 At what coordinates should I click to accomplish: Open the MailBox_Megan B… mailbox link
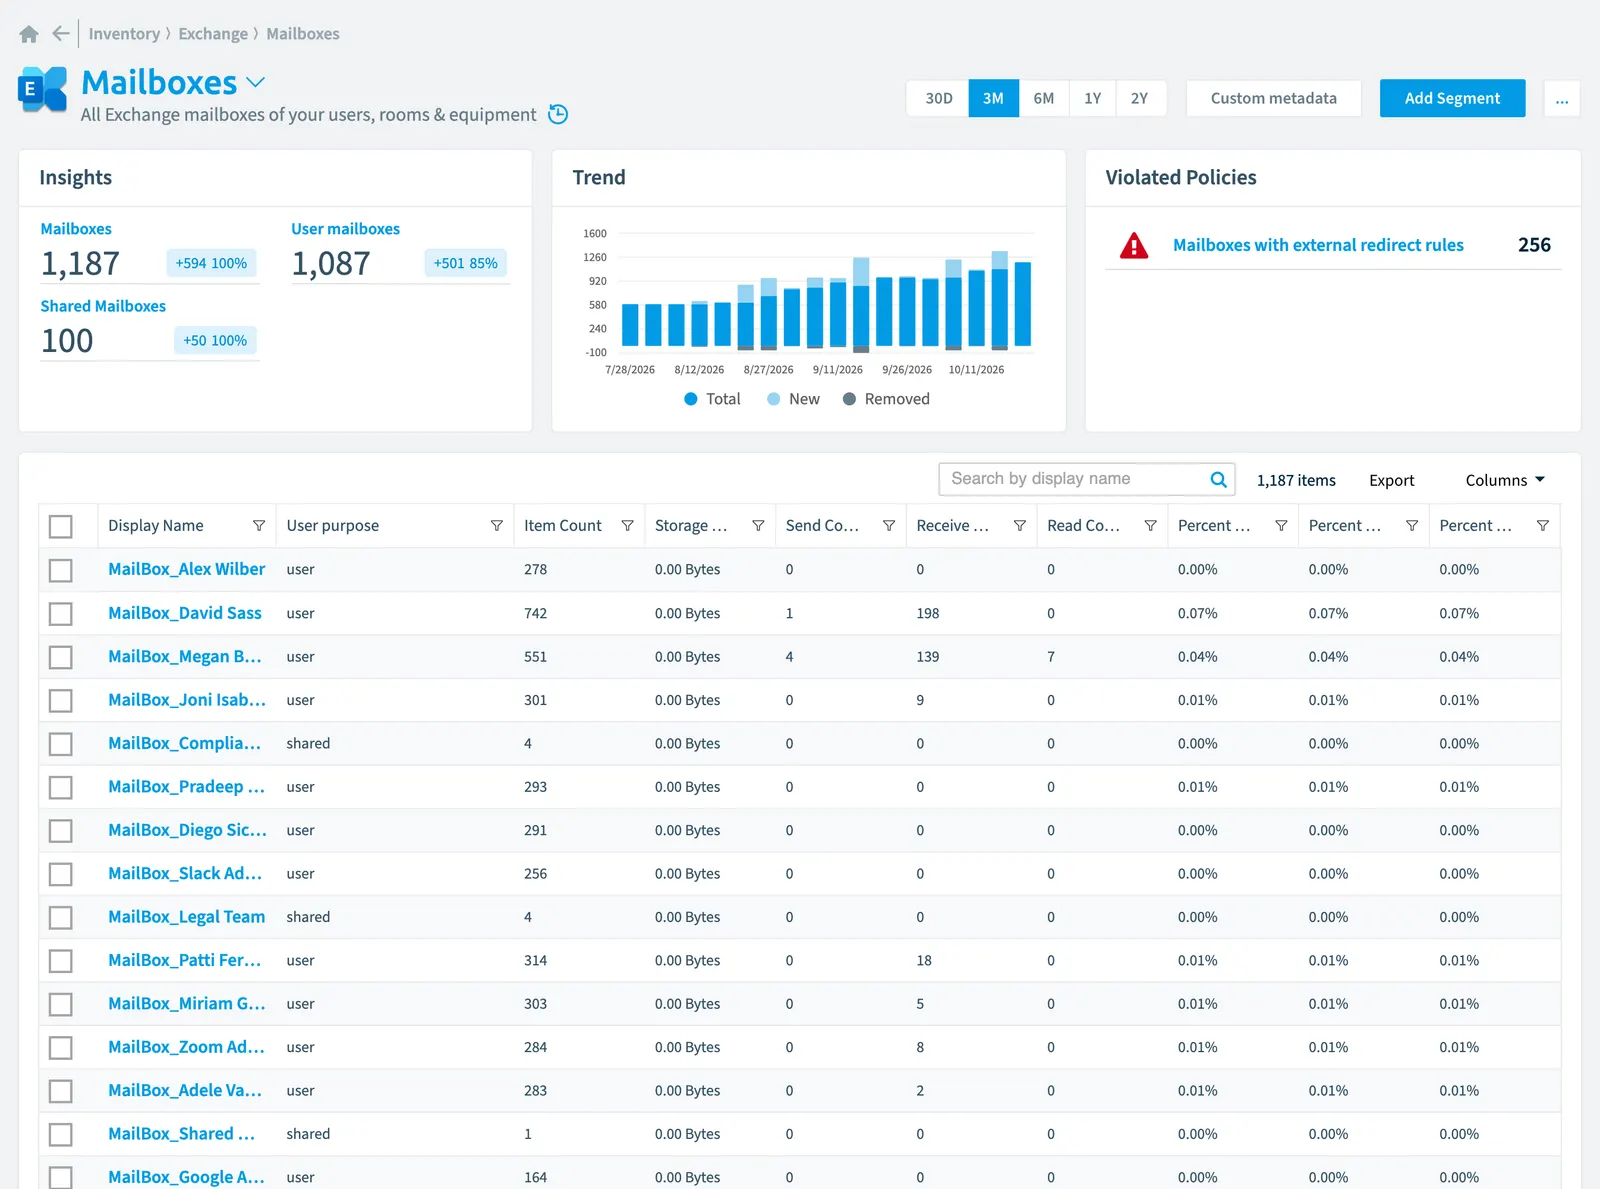point(185,657)
